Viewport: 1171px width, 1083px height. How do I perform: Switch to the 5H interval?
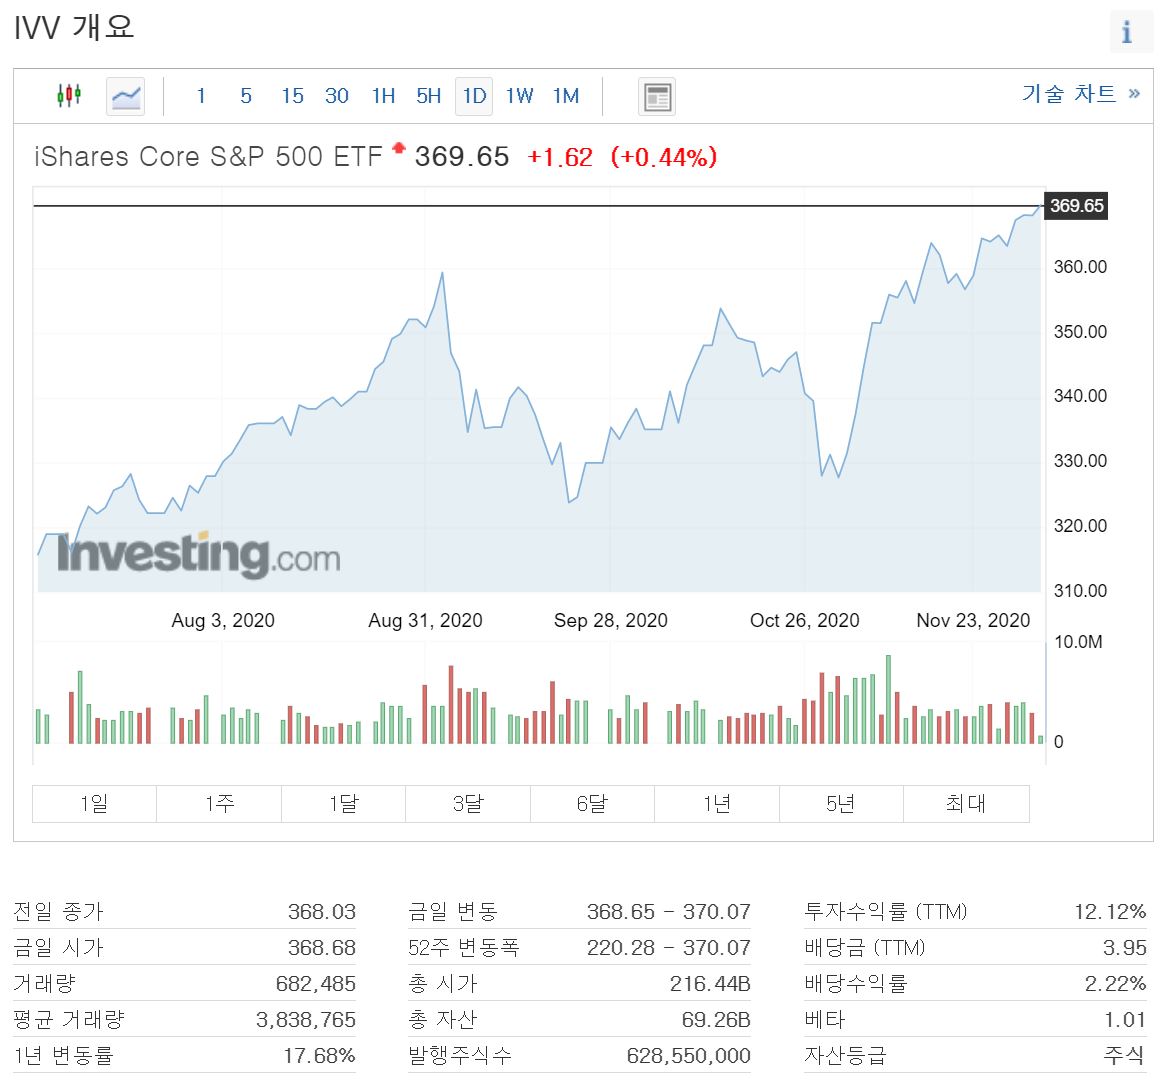point(427,96)
